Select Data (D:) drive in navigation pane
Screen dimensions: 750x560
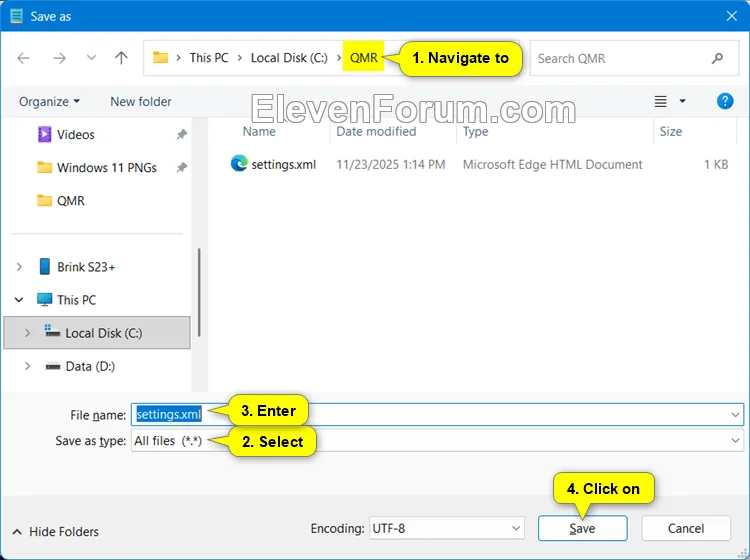click(90, 366)
